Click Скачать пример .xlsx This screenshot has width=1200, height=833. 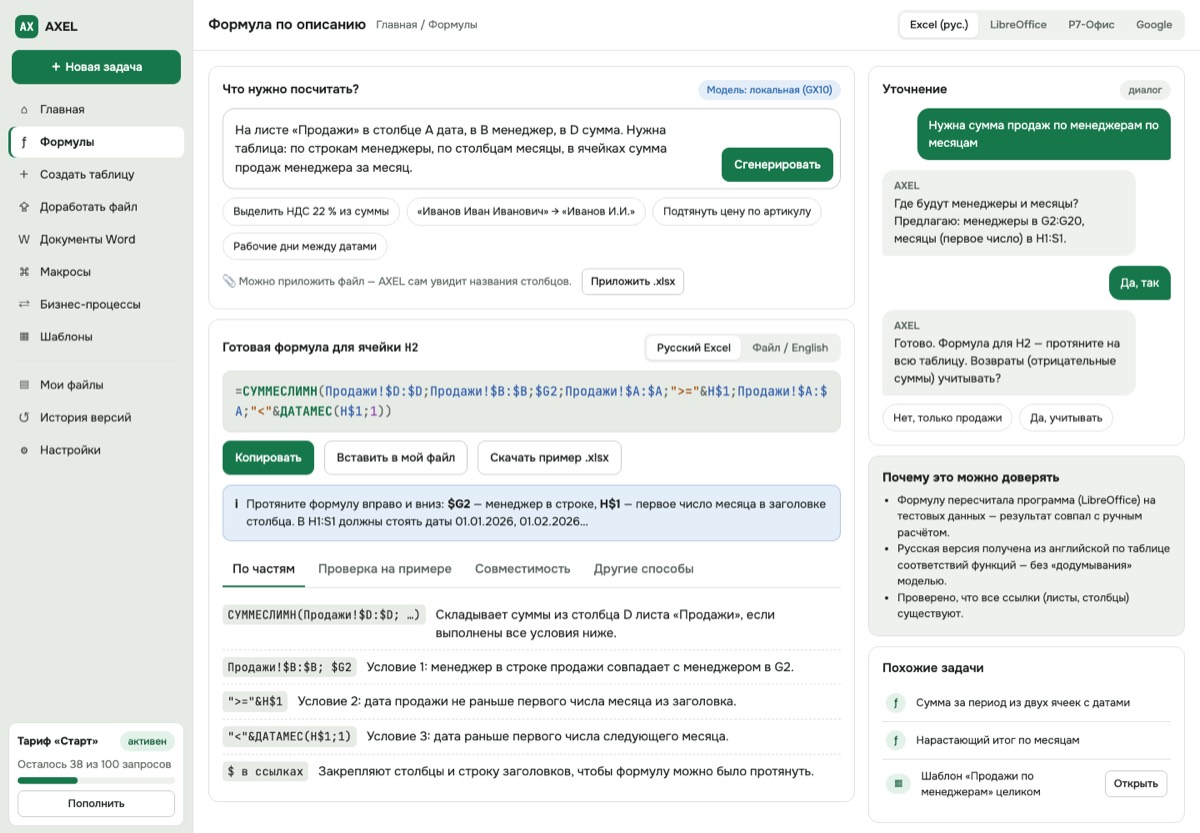[x=549, y=457]
